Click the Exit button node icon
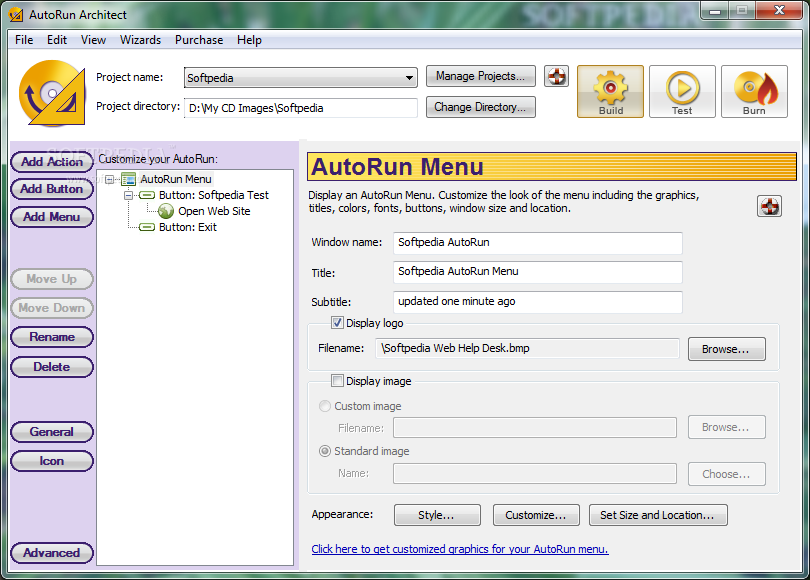 tap(147, 227)
